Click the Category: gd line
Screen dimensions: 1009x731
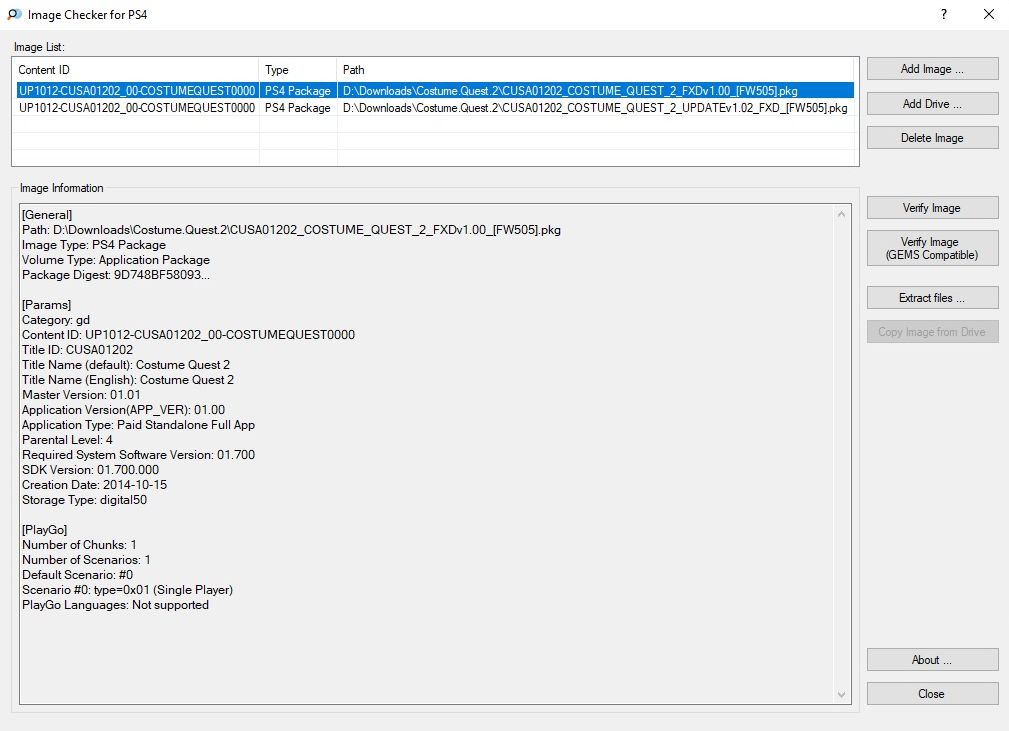click(56, 320)
